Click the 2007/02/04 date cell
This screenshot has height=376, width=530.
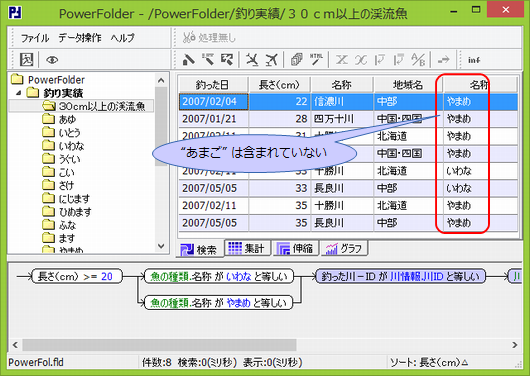tap(214, 102)
